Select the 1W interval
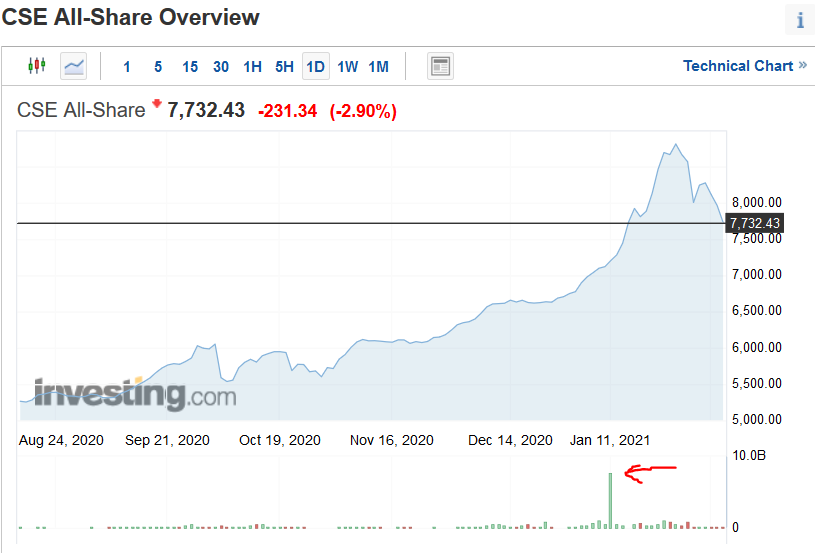Image resolution: width=815 pixels, height=553 pixels. pos(348,67)
